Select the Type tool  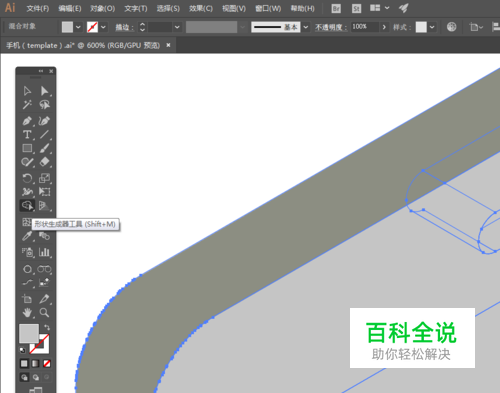[x=27, y=135]
